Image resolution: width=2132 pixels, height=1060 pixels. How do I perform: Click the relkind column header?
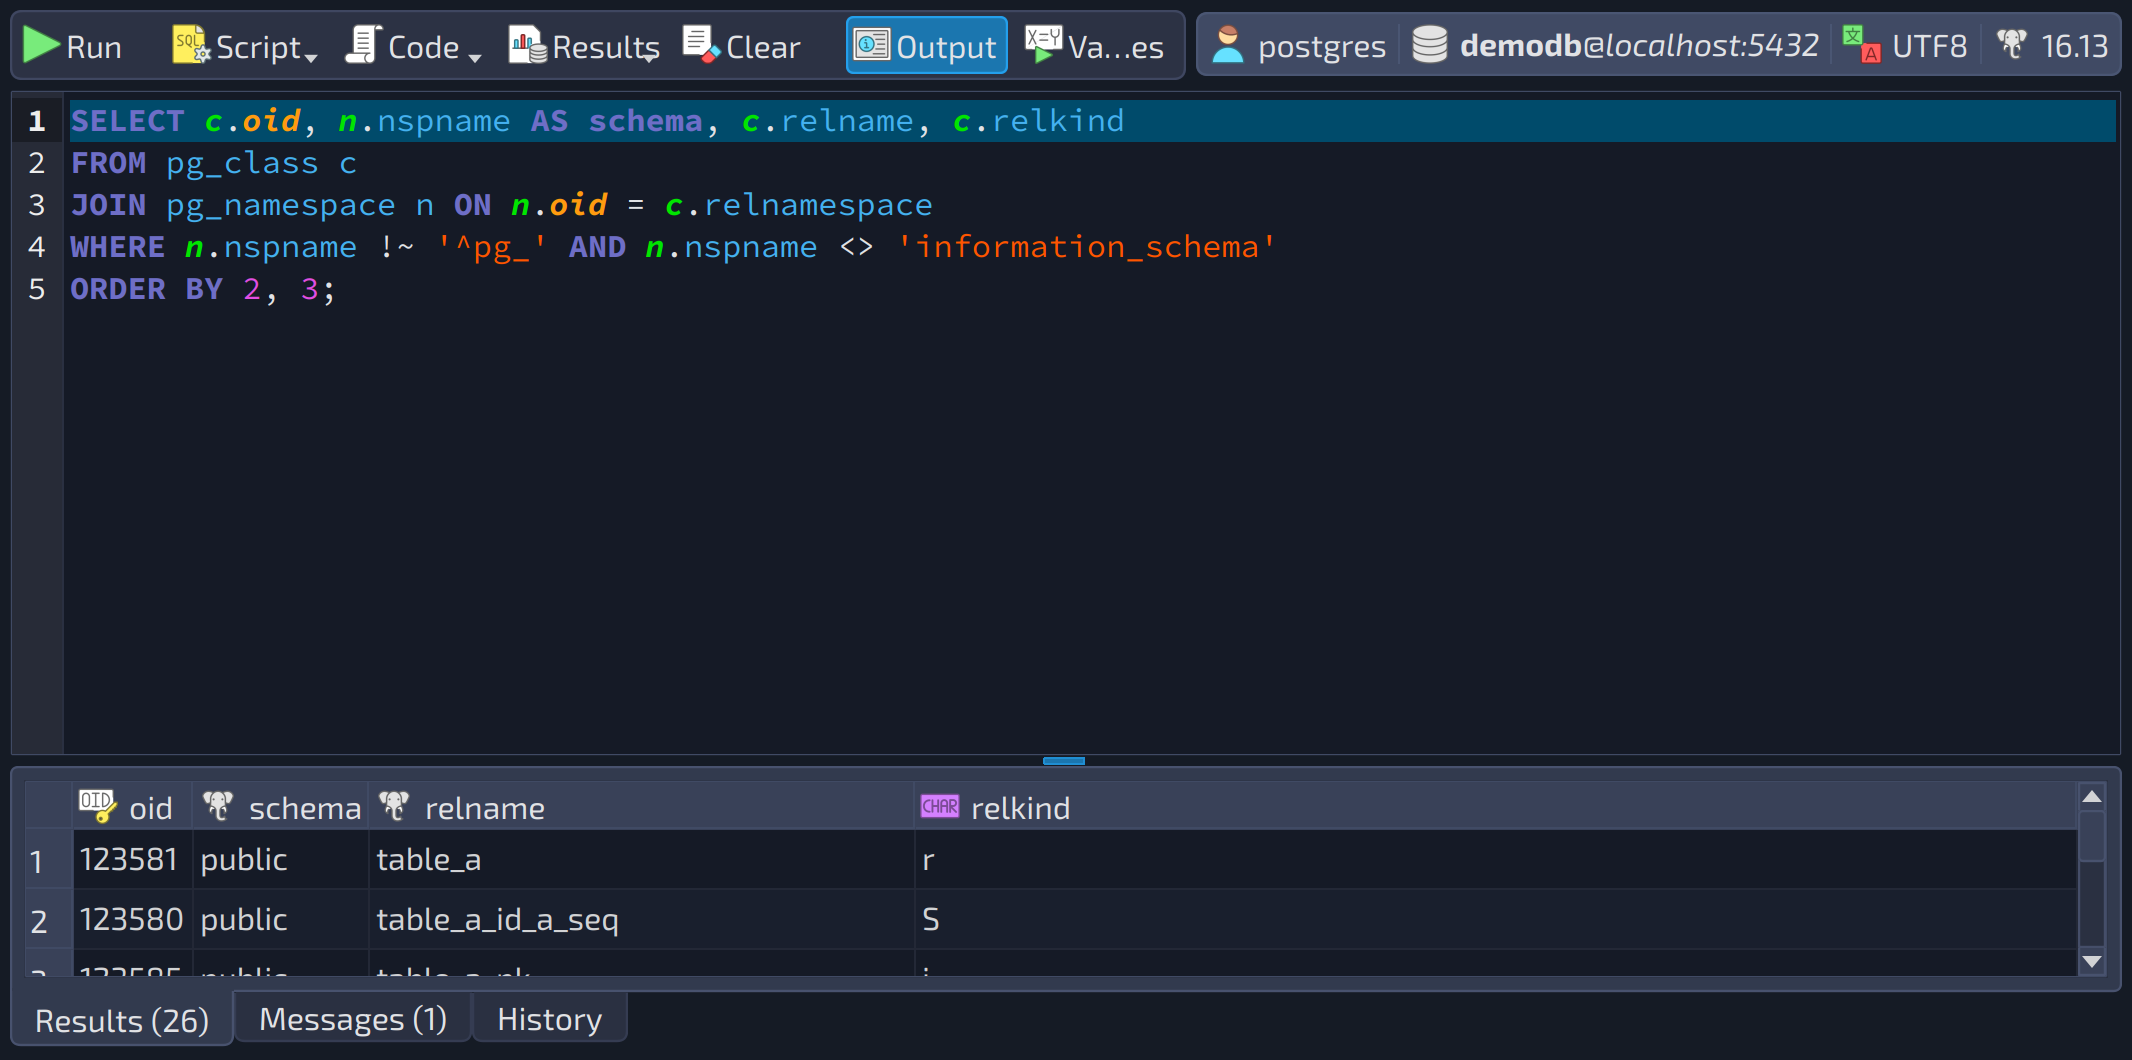pos(1495,807)
